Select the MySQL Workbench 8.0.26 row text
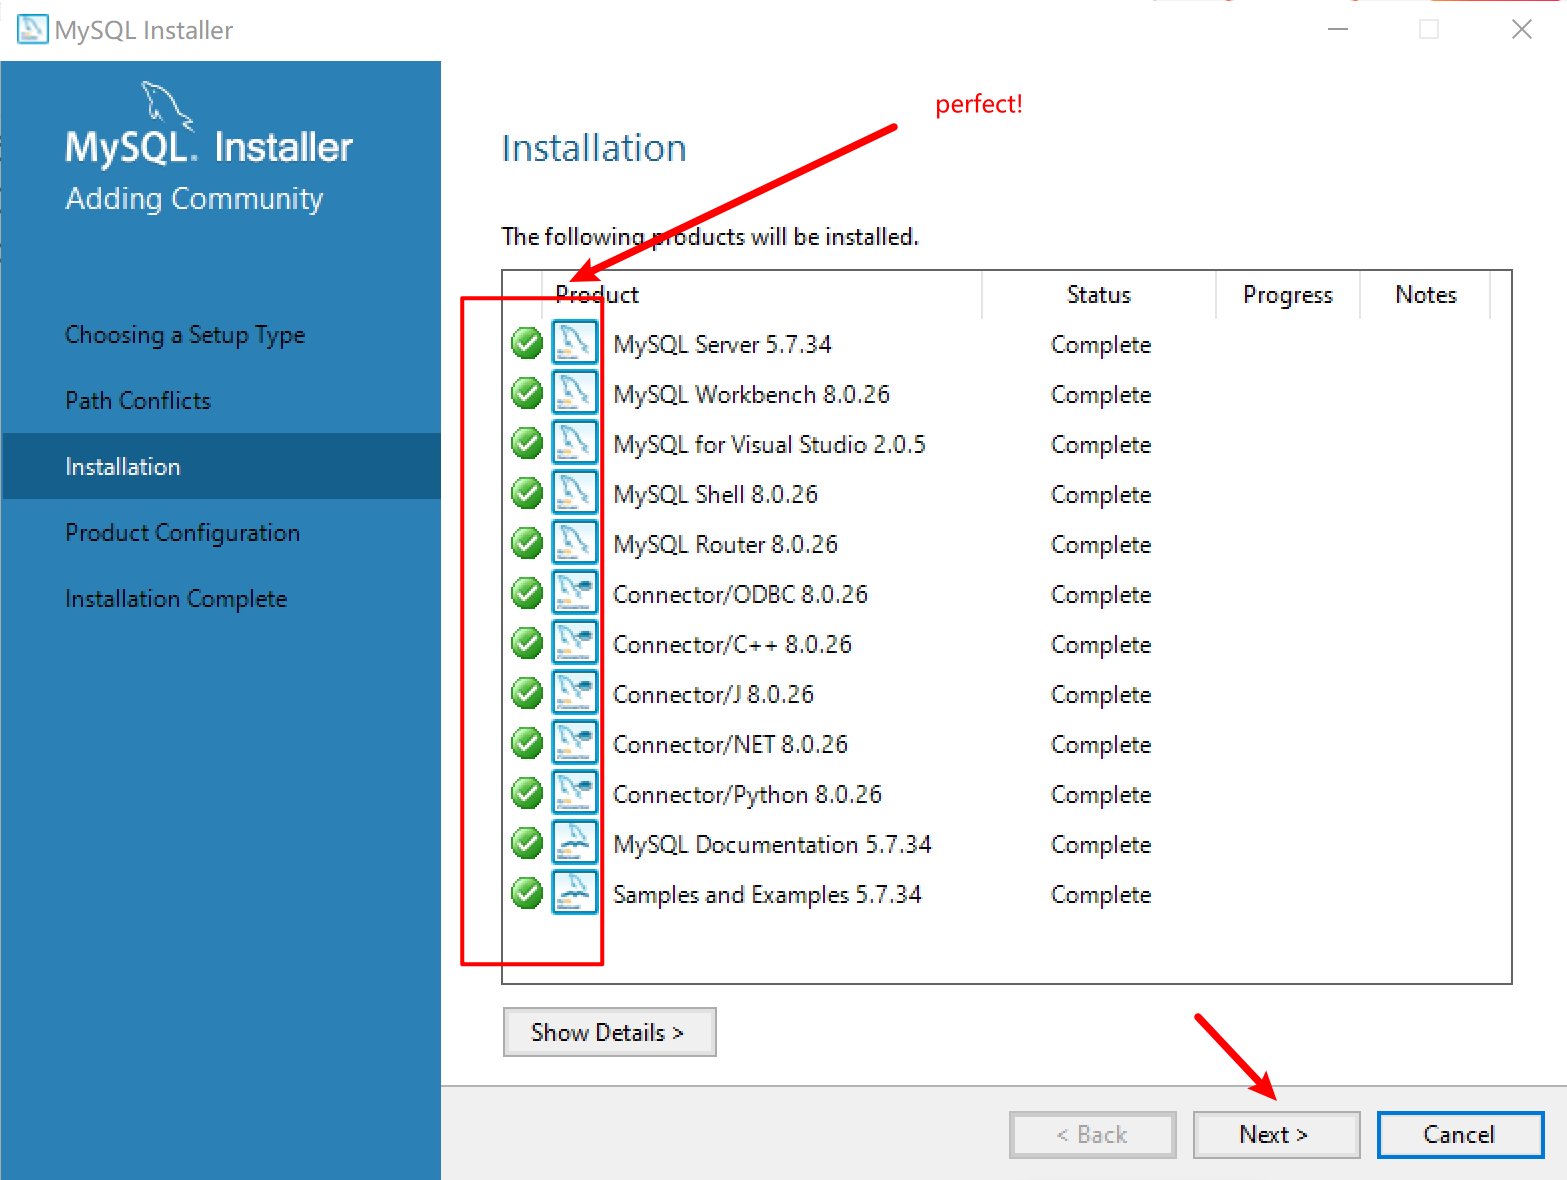Viewport: 1567px width, 1180px height. [751, 395]
